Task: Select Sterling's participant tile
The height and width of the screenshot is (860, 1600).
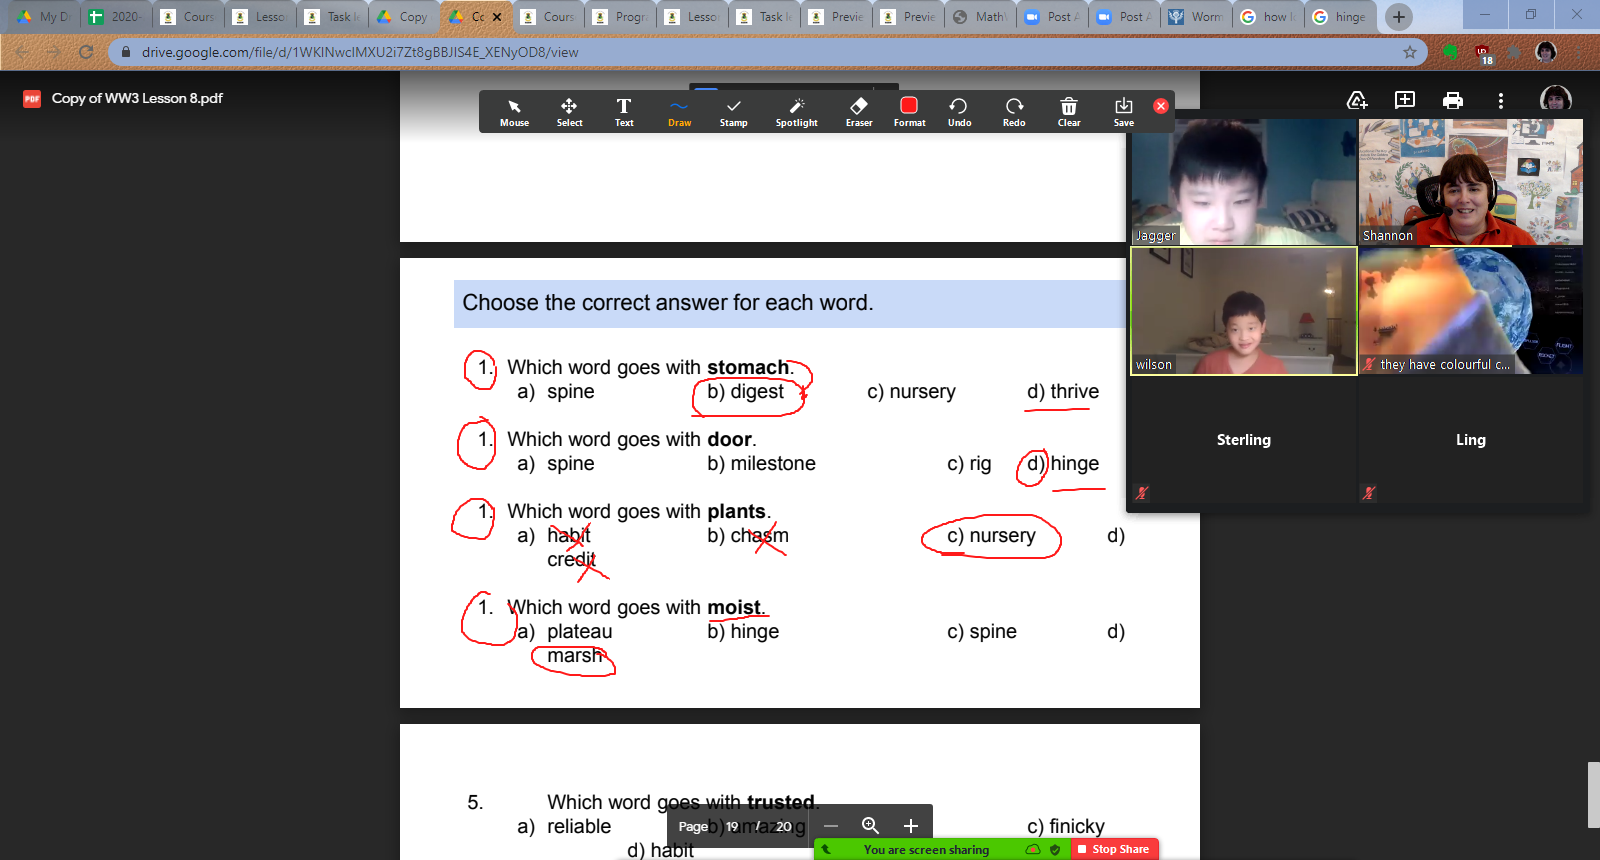Action: [x=1243, y=440]
